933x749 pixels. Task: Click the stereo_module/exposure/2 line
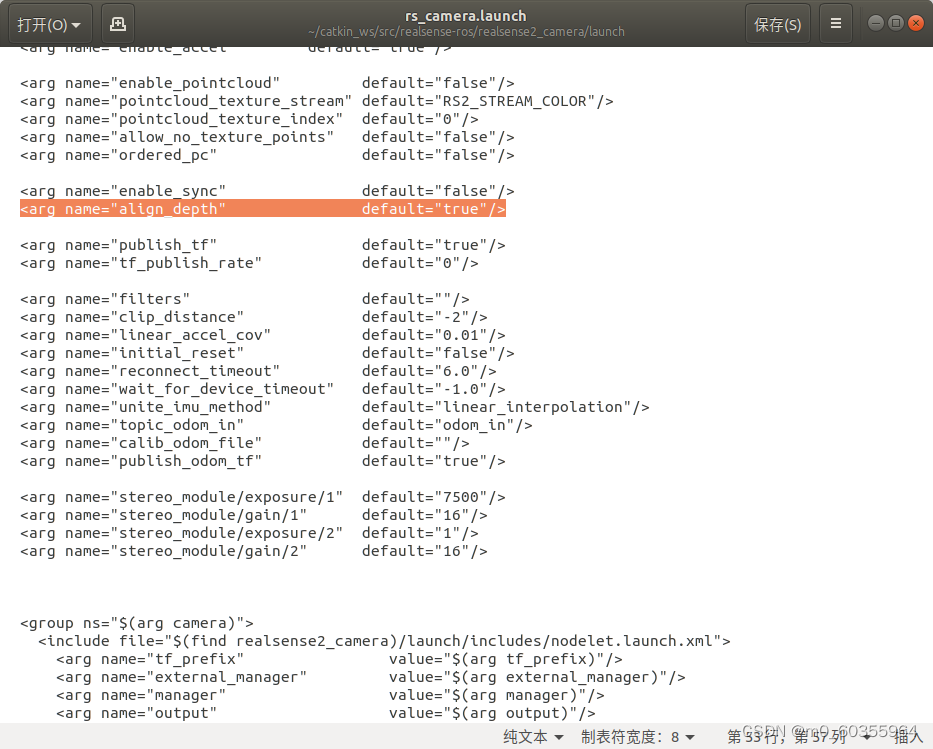[249, 533]
